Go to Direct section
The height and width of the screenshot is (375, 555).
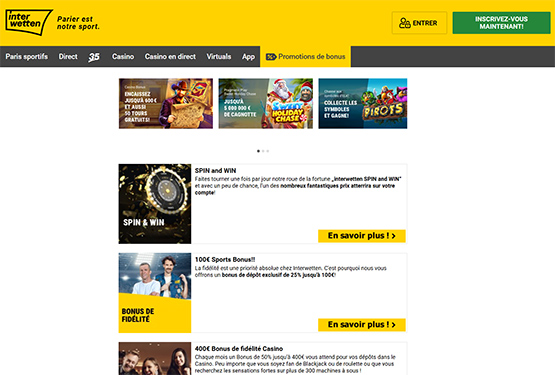(x=68, y=57)
